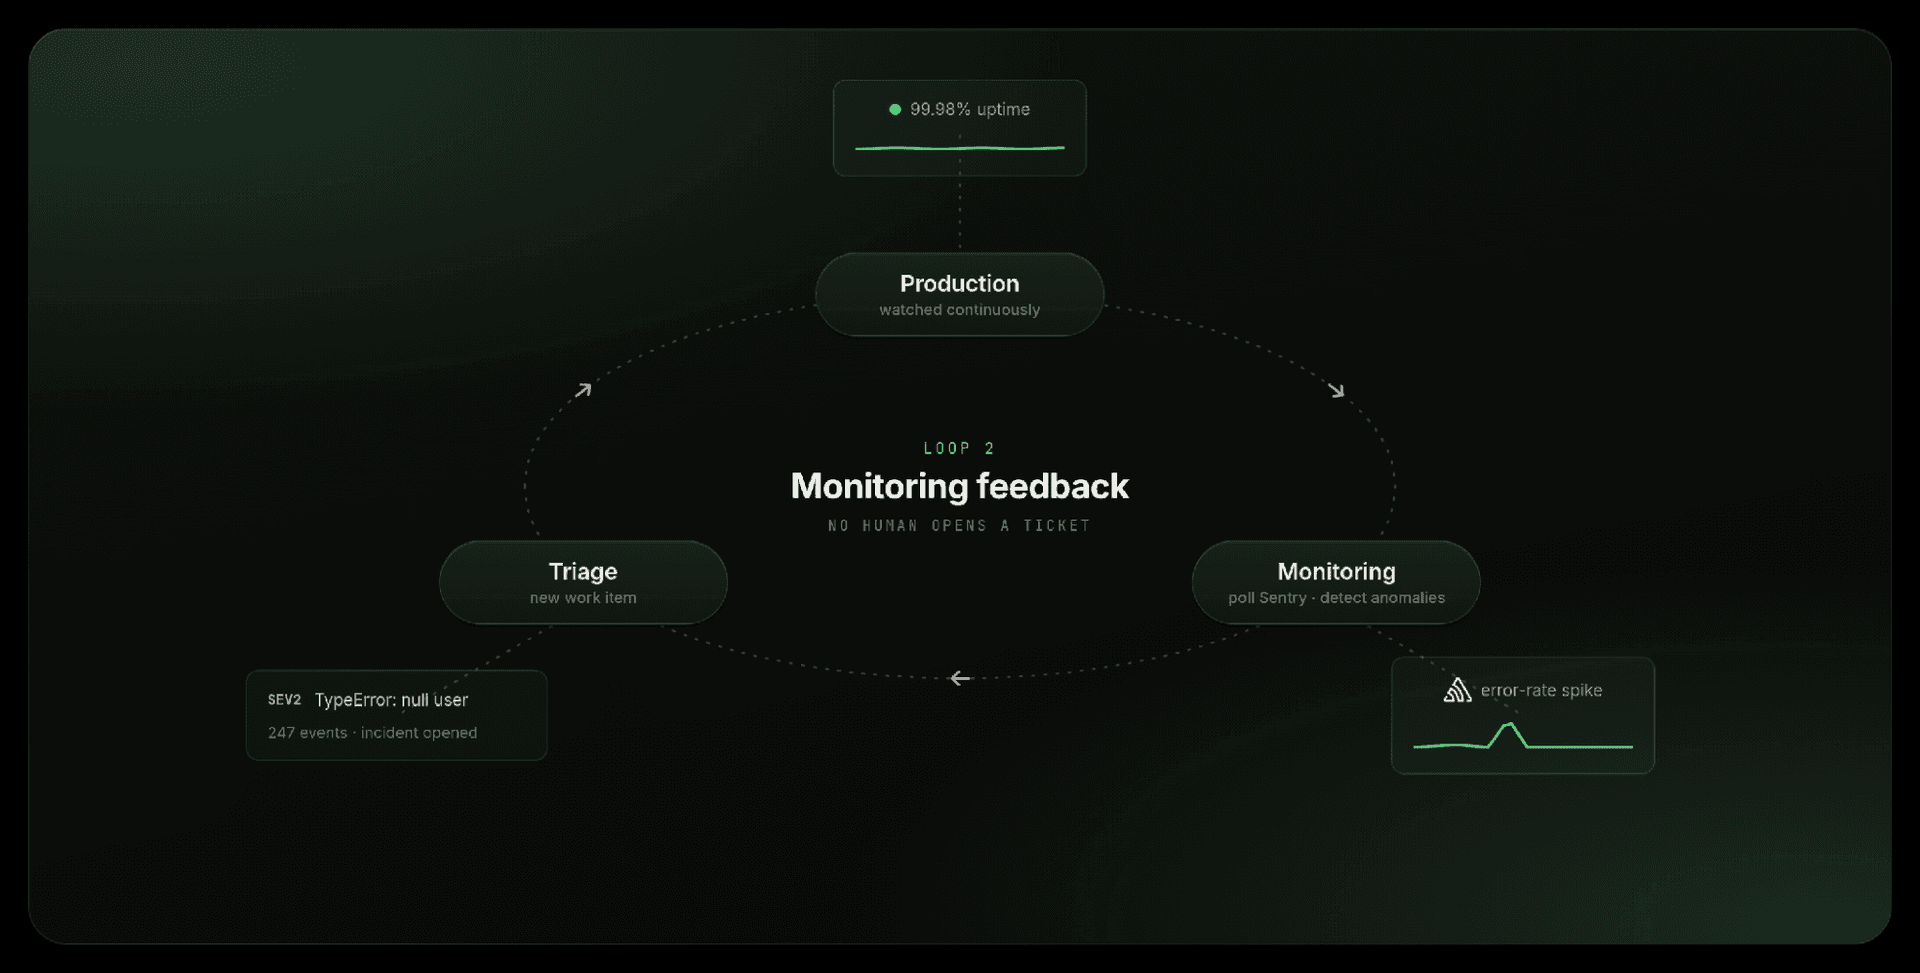Click "NO HUMAN OPENS A TICKET" text
Image resolution: width=1920 pixels, height=973 pixels.
[960, 525]
